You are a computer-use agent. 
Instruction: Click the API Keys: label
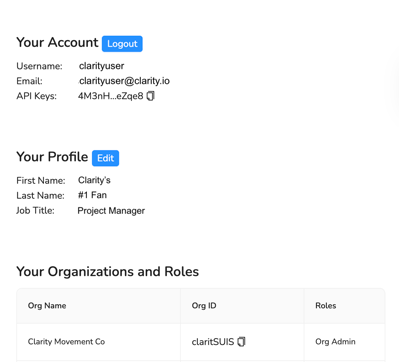(x=37, y=96)
